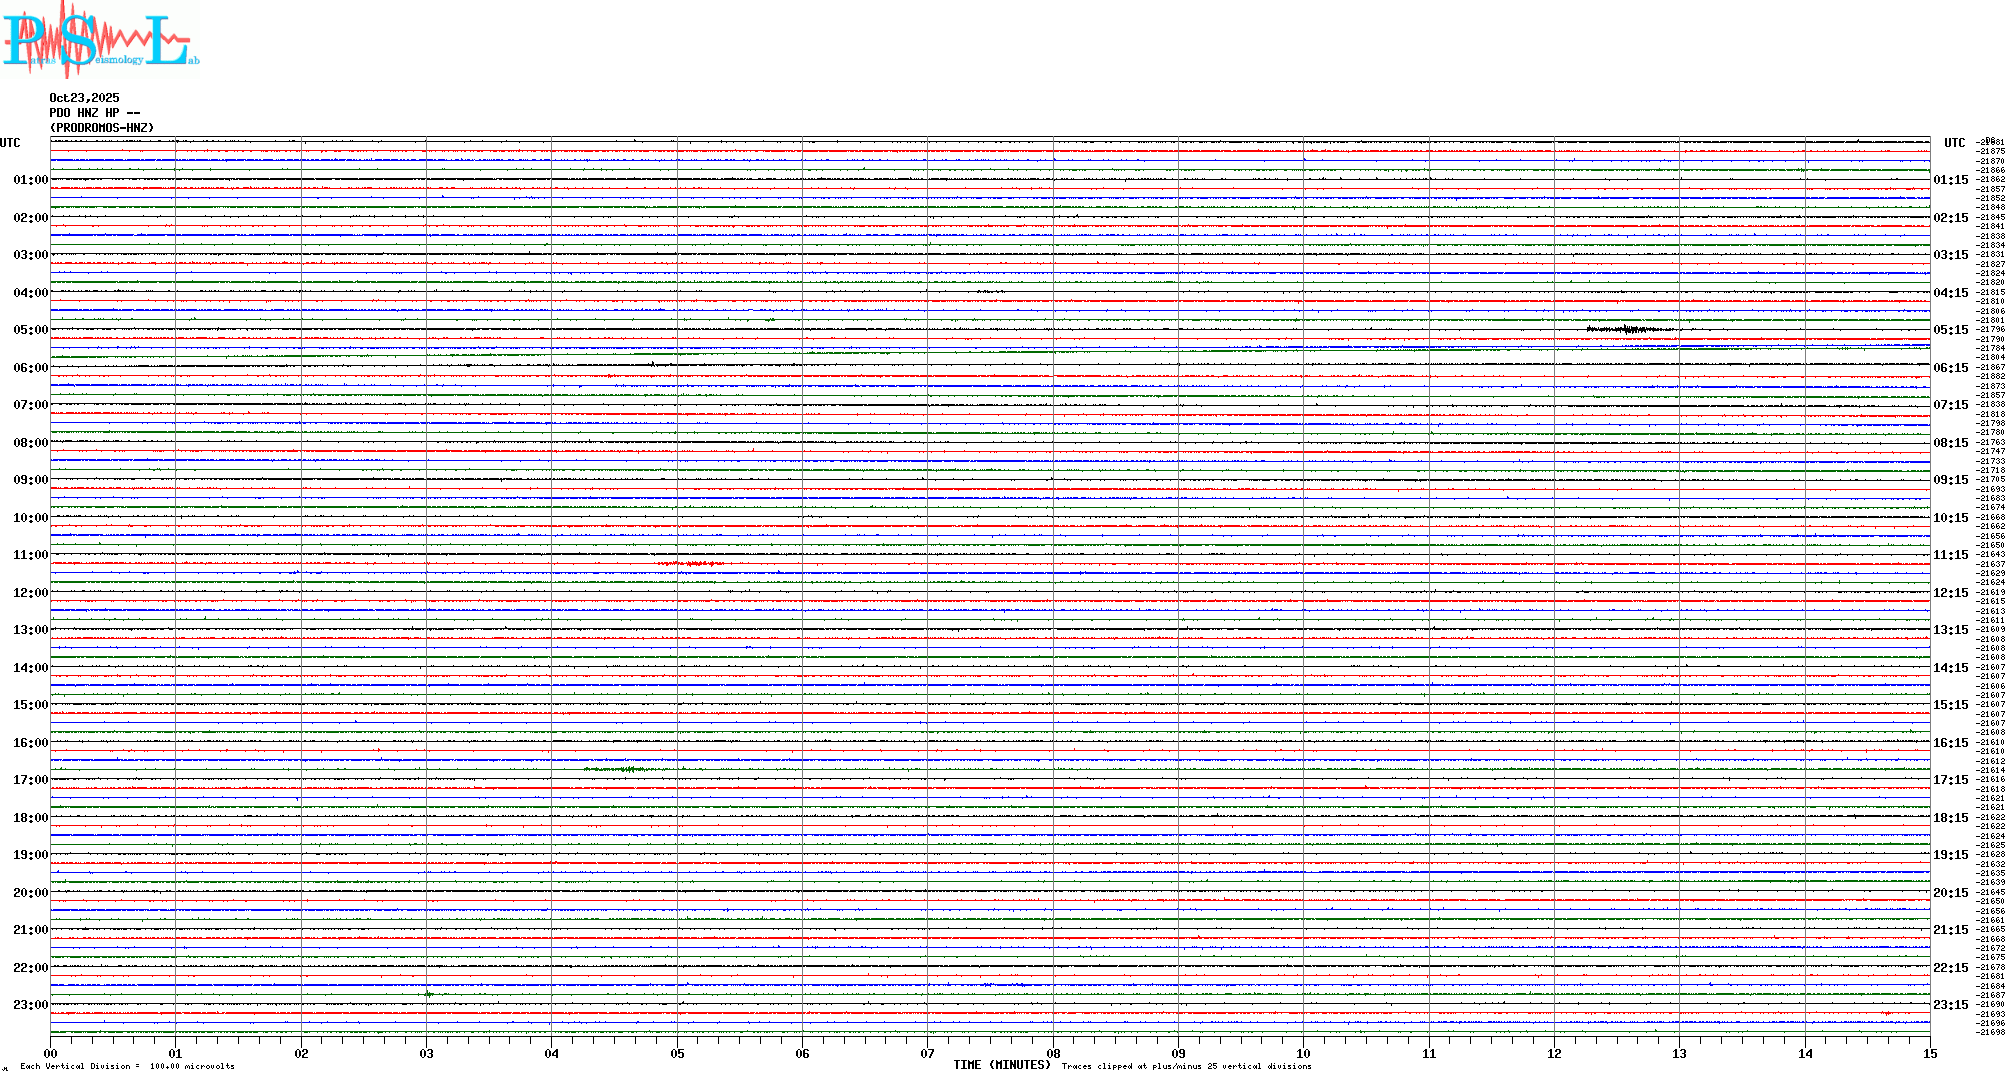
Task: Click the Oct23,2025 date label
Action: 84,98
